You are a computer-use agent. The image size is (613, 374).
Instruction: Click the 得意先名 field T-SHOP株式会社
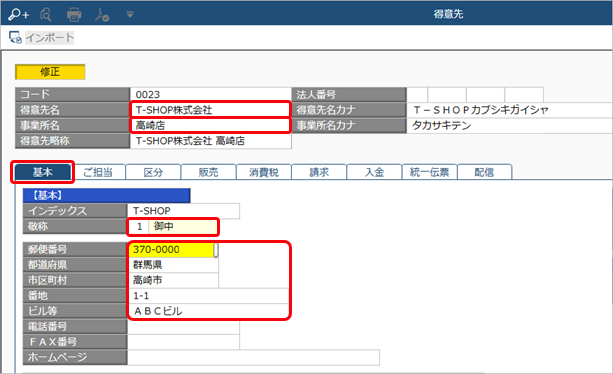click(210, 110)
